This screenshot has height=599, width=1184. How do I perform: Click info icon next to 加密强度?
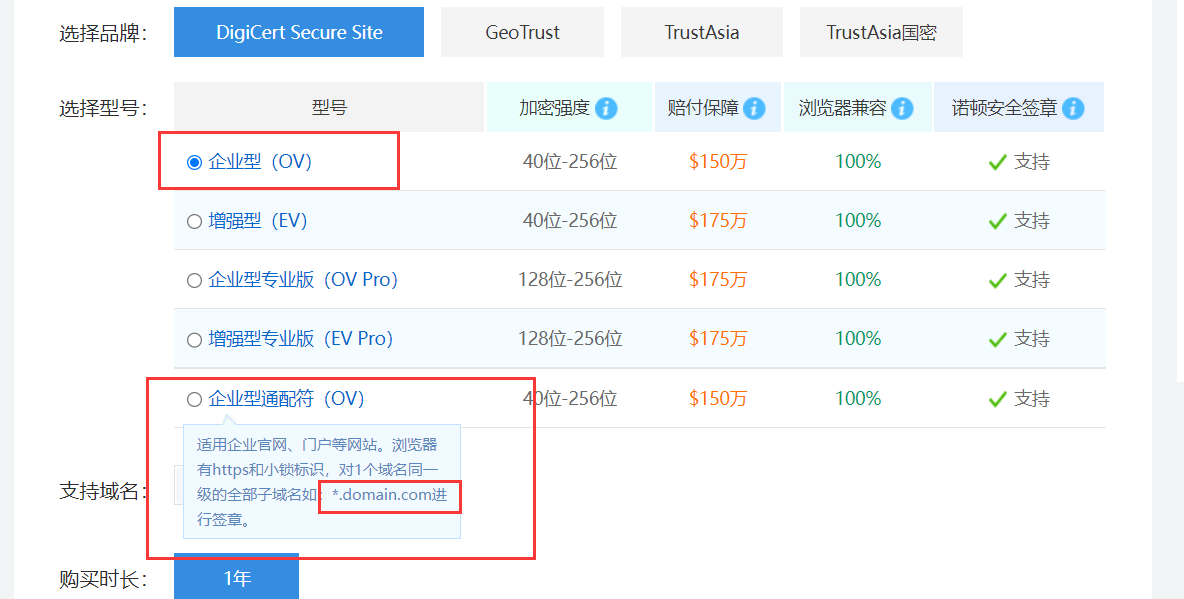coord(606,108)
